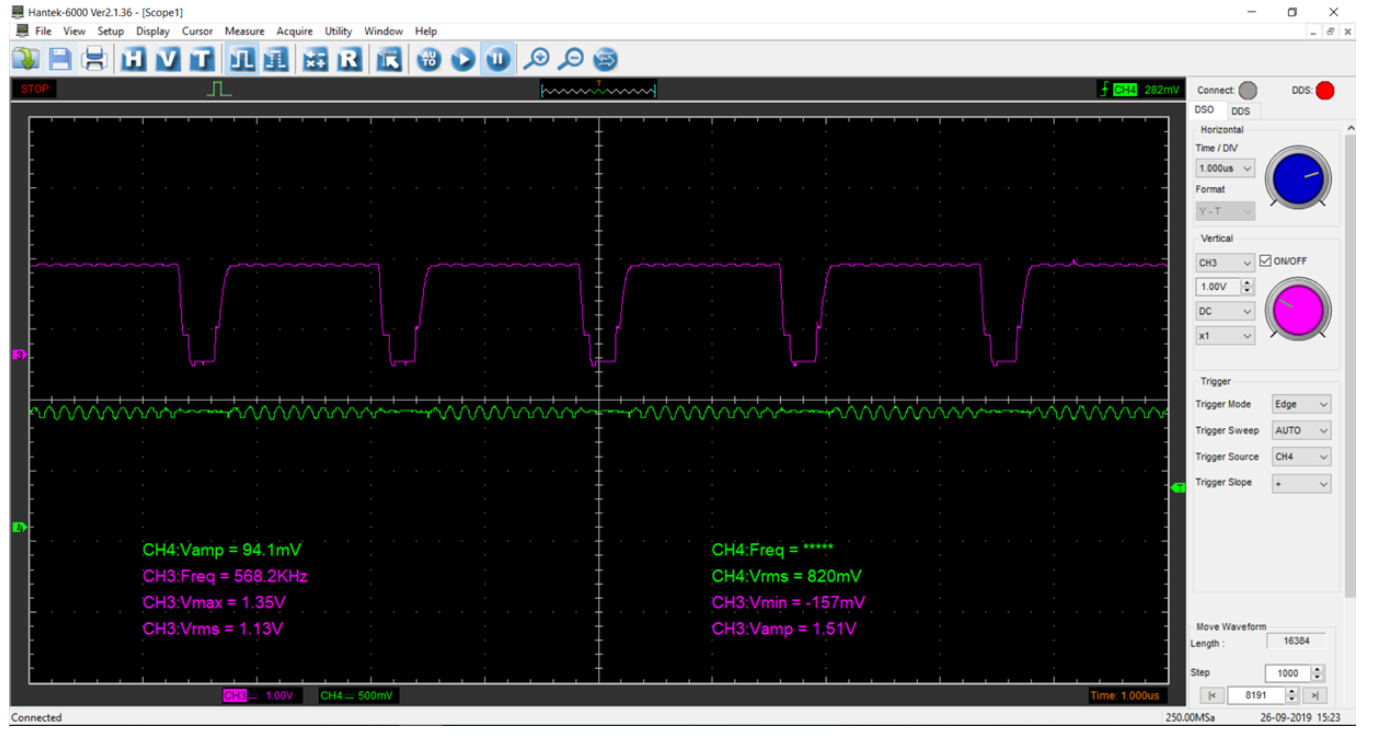Open the Trigger Slope dropdown

1301,483
